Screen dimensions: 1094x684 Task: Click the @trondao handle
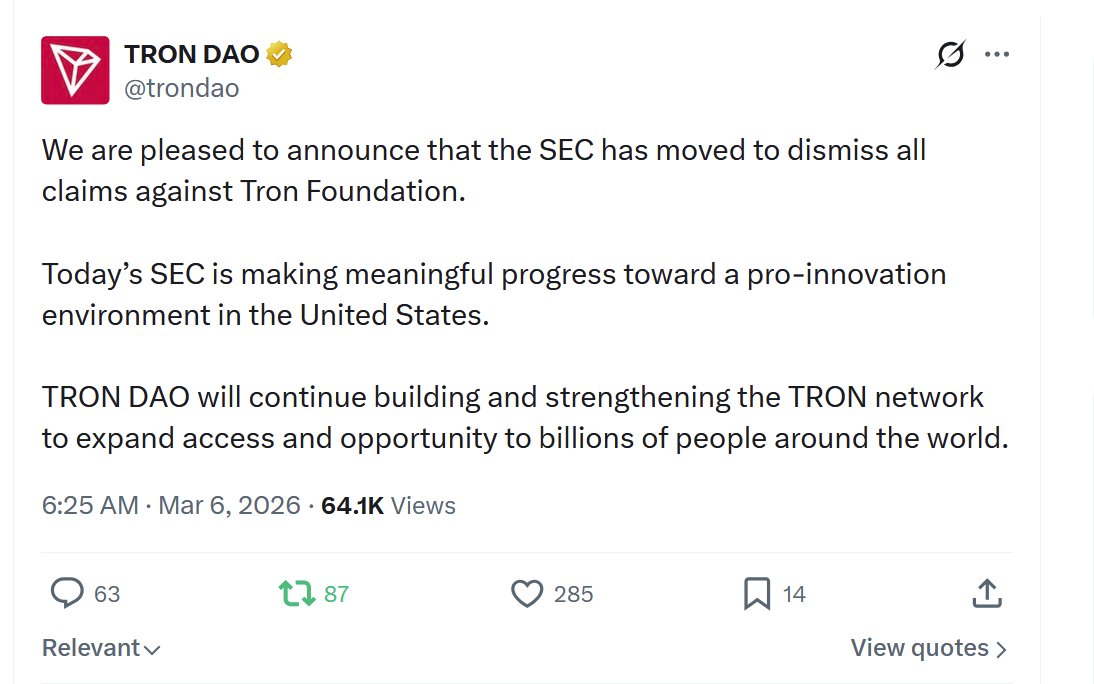(x=181, y=88)
